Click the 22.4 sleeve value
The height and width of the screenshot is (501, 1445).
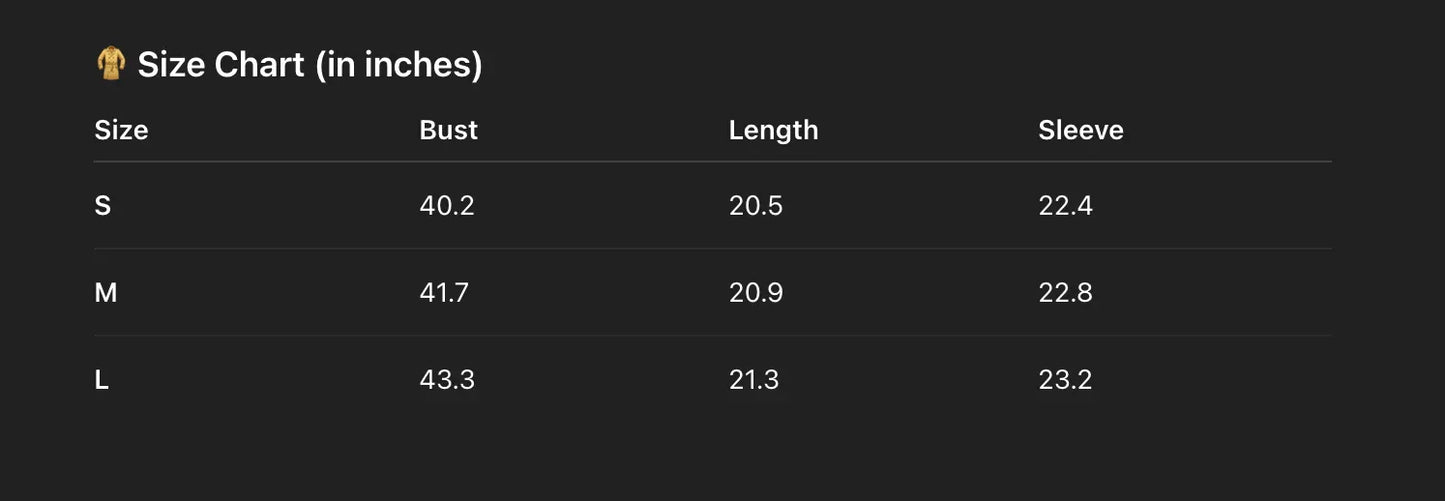click(x=1065, y=206)
